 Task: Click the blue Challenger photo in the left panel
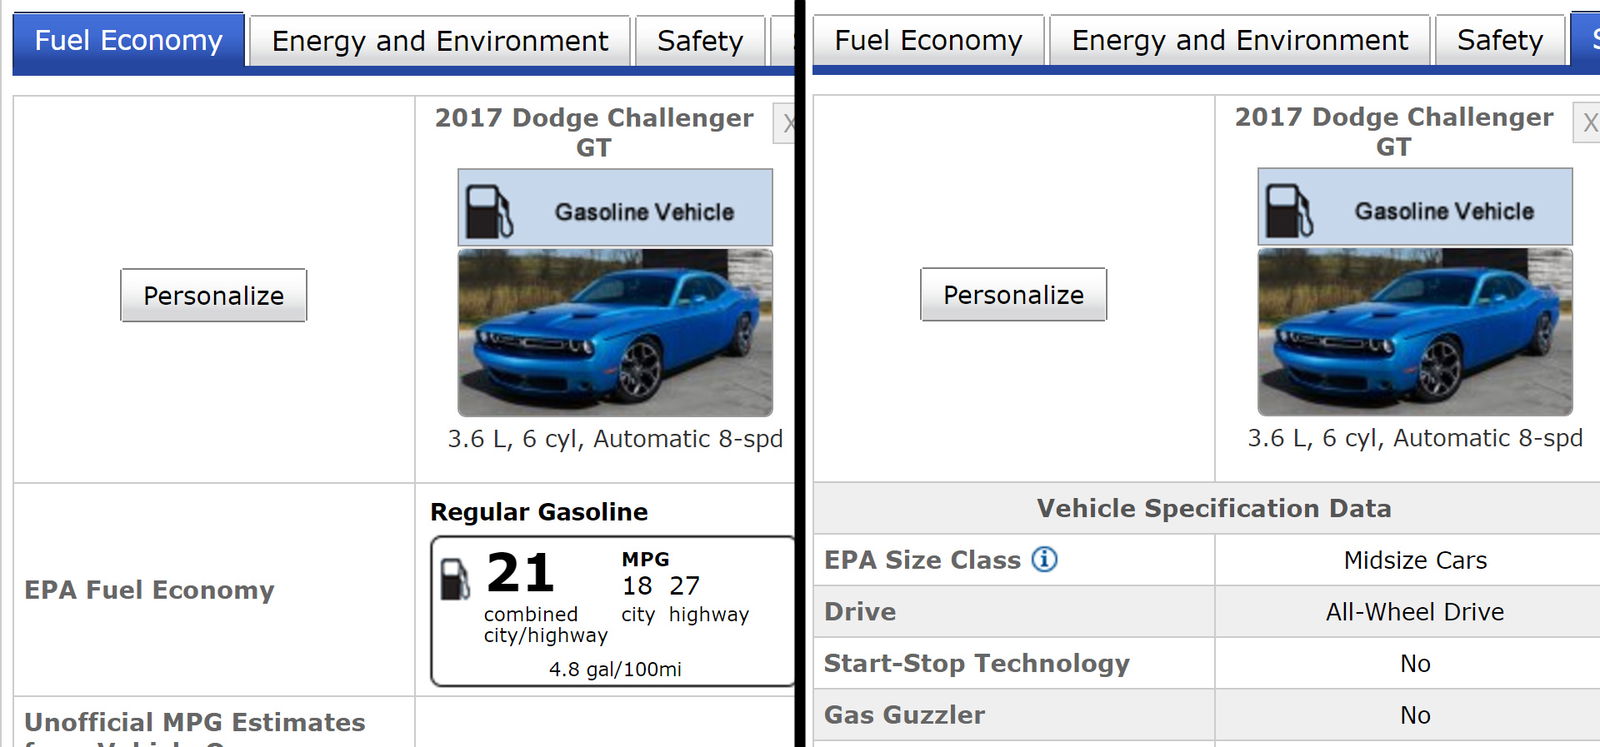tap(615, 332)
